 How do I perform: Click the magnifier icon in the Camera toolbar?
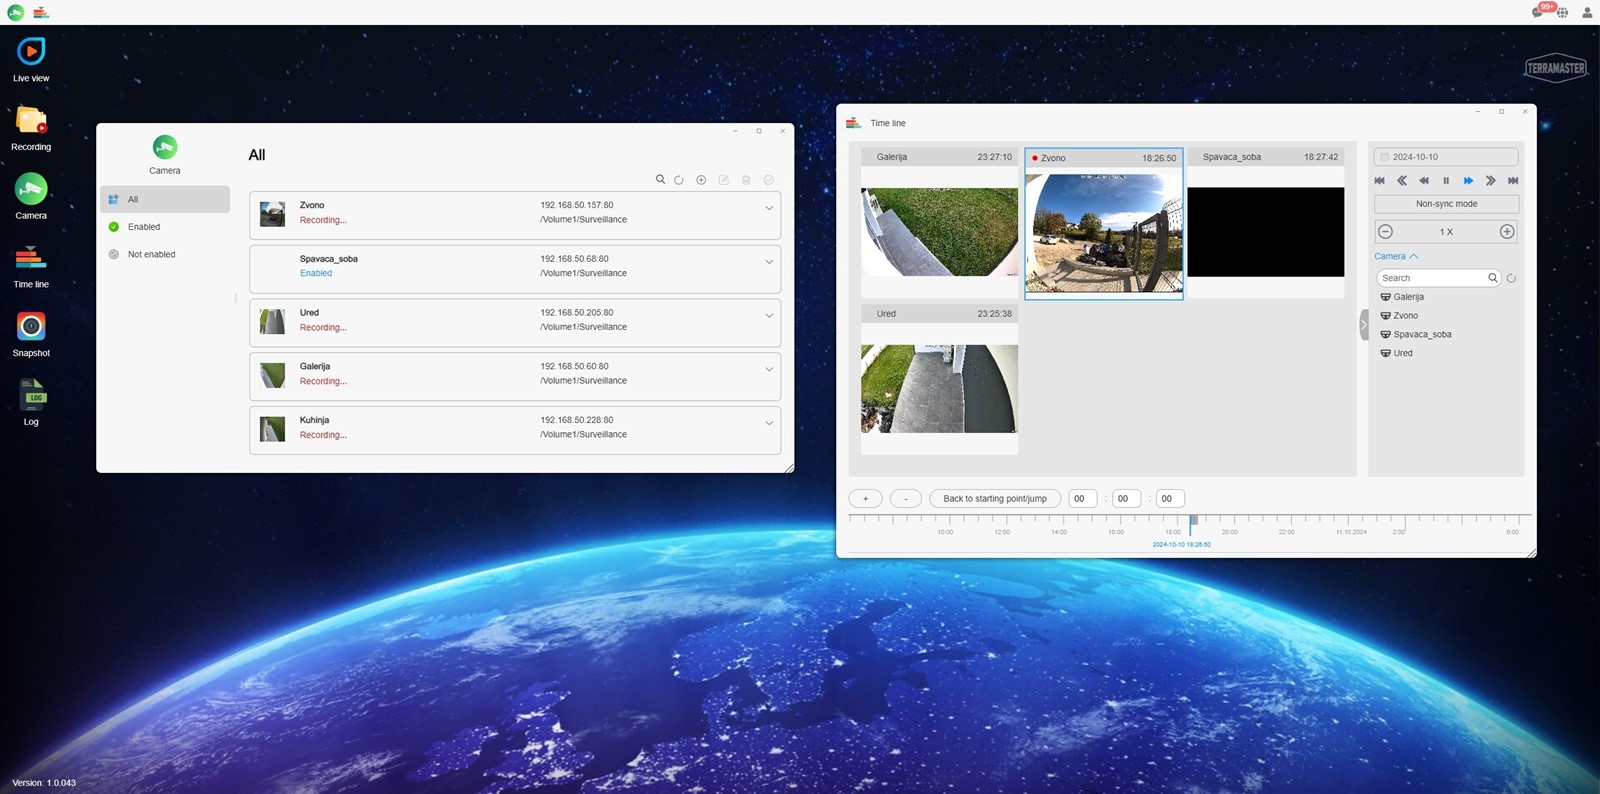coord(660,180)
